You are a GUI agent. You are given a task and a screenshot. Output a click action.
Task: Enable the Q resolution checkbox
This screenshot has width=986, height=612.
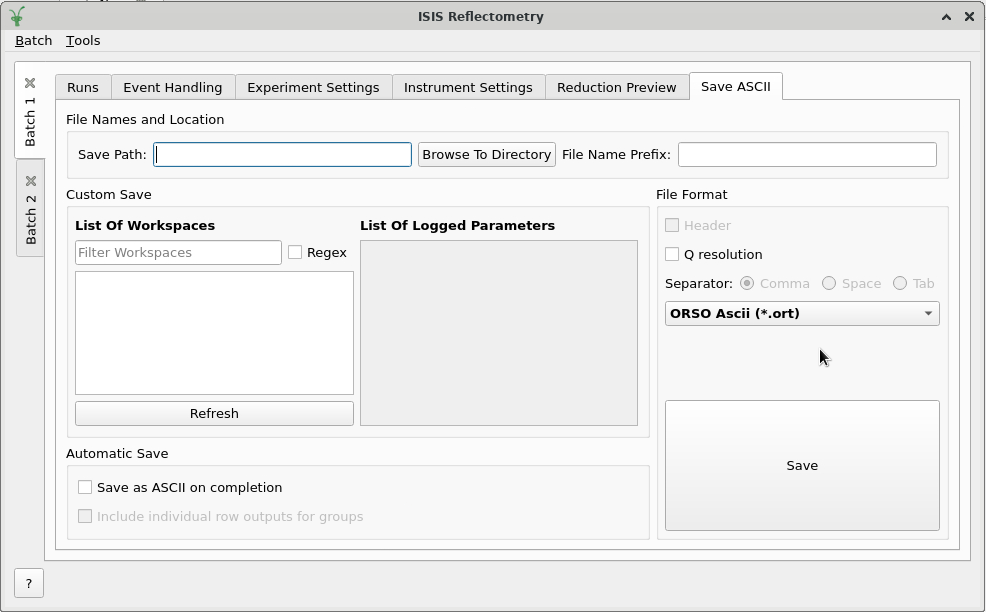pyautogui.click(x=672, y=254)
